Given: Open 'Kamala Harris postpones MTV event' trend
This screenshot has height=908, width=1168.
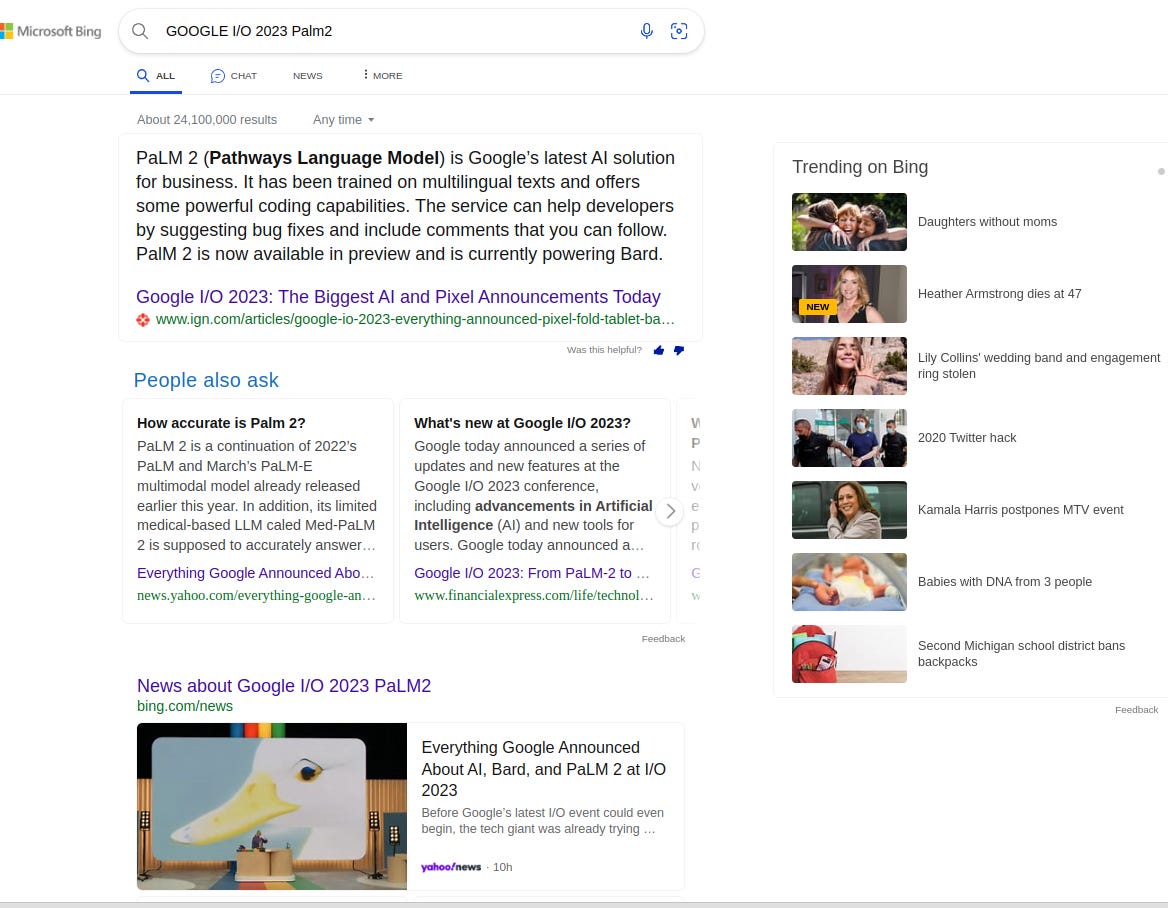Looking at the screenshot, I should tap(1021, 510).
